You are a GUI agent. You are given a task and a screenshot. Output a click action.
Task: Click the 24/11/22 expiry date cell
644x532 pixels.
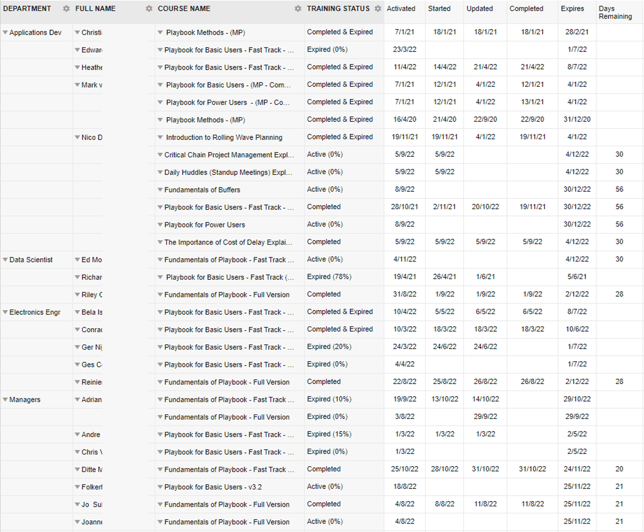pyautogui.click(x=577, y=469)
